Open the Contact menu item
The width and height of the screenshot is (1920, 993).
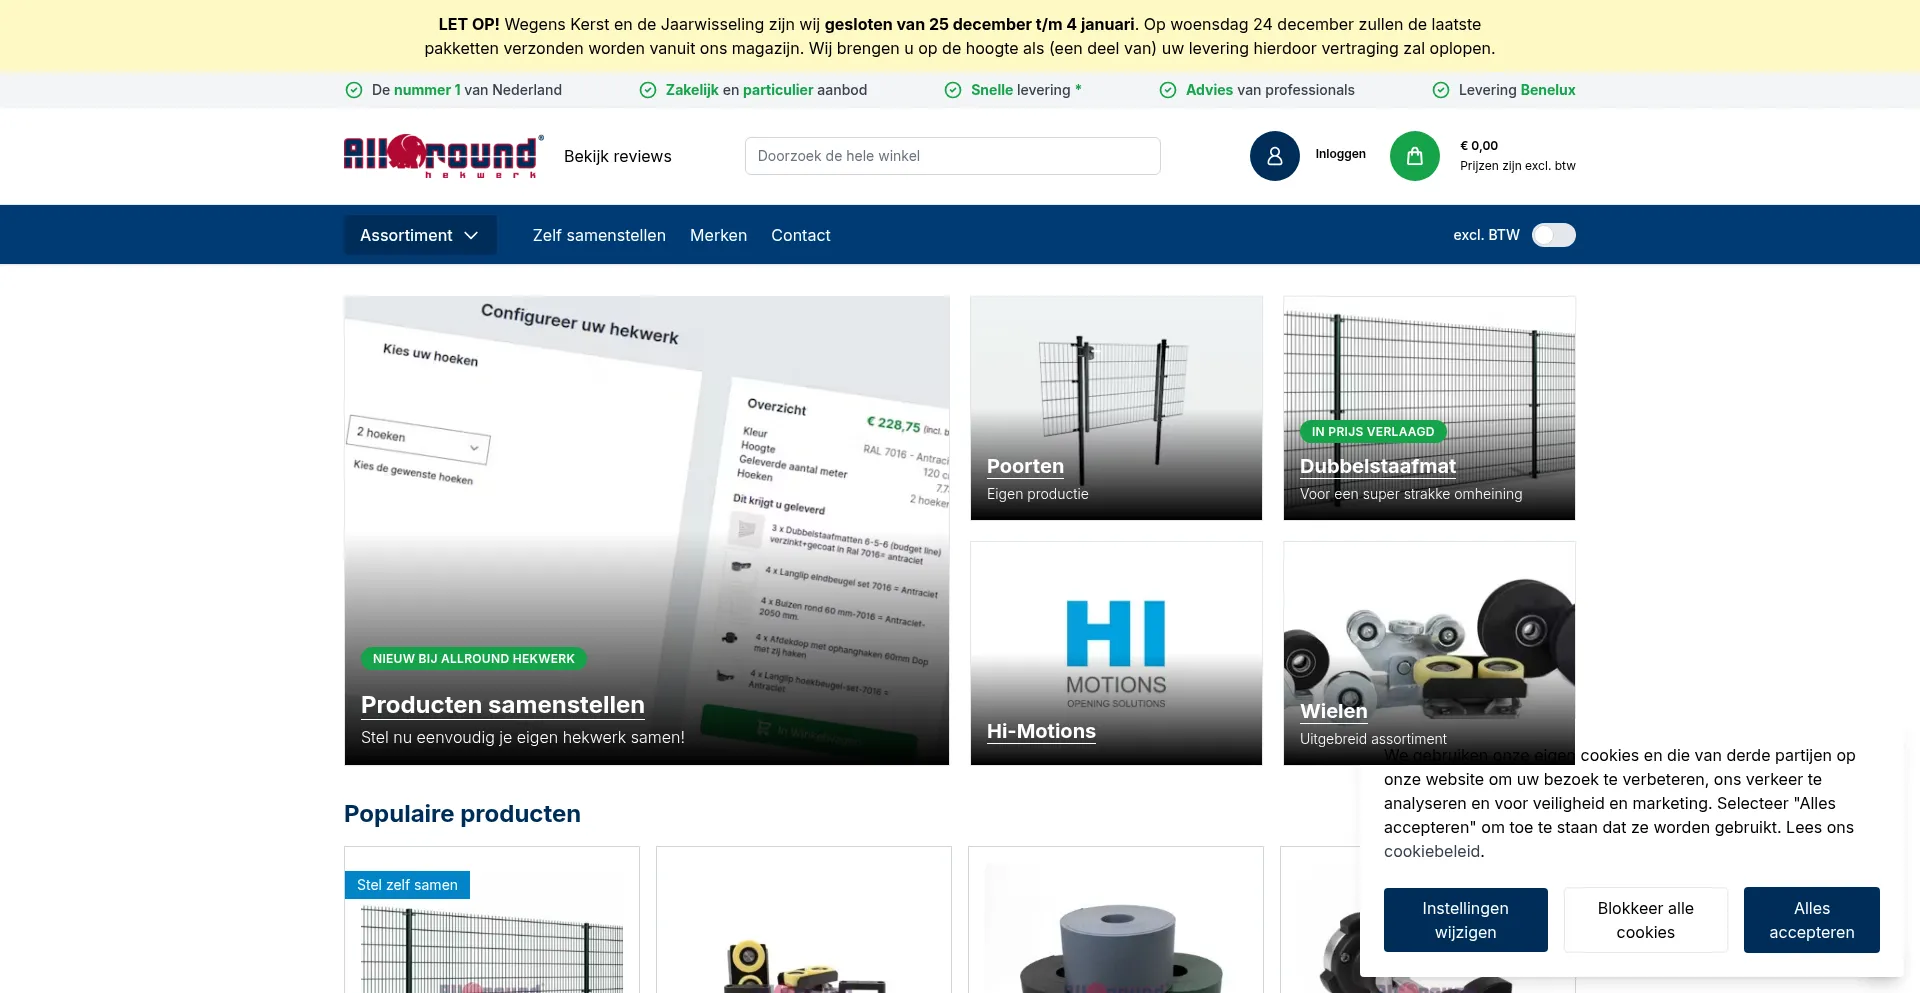click(x=800, y=235)
